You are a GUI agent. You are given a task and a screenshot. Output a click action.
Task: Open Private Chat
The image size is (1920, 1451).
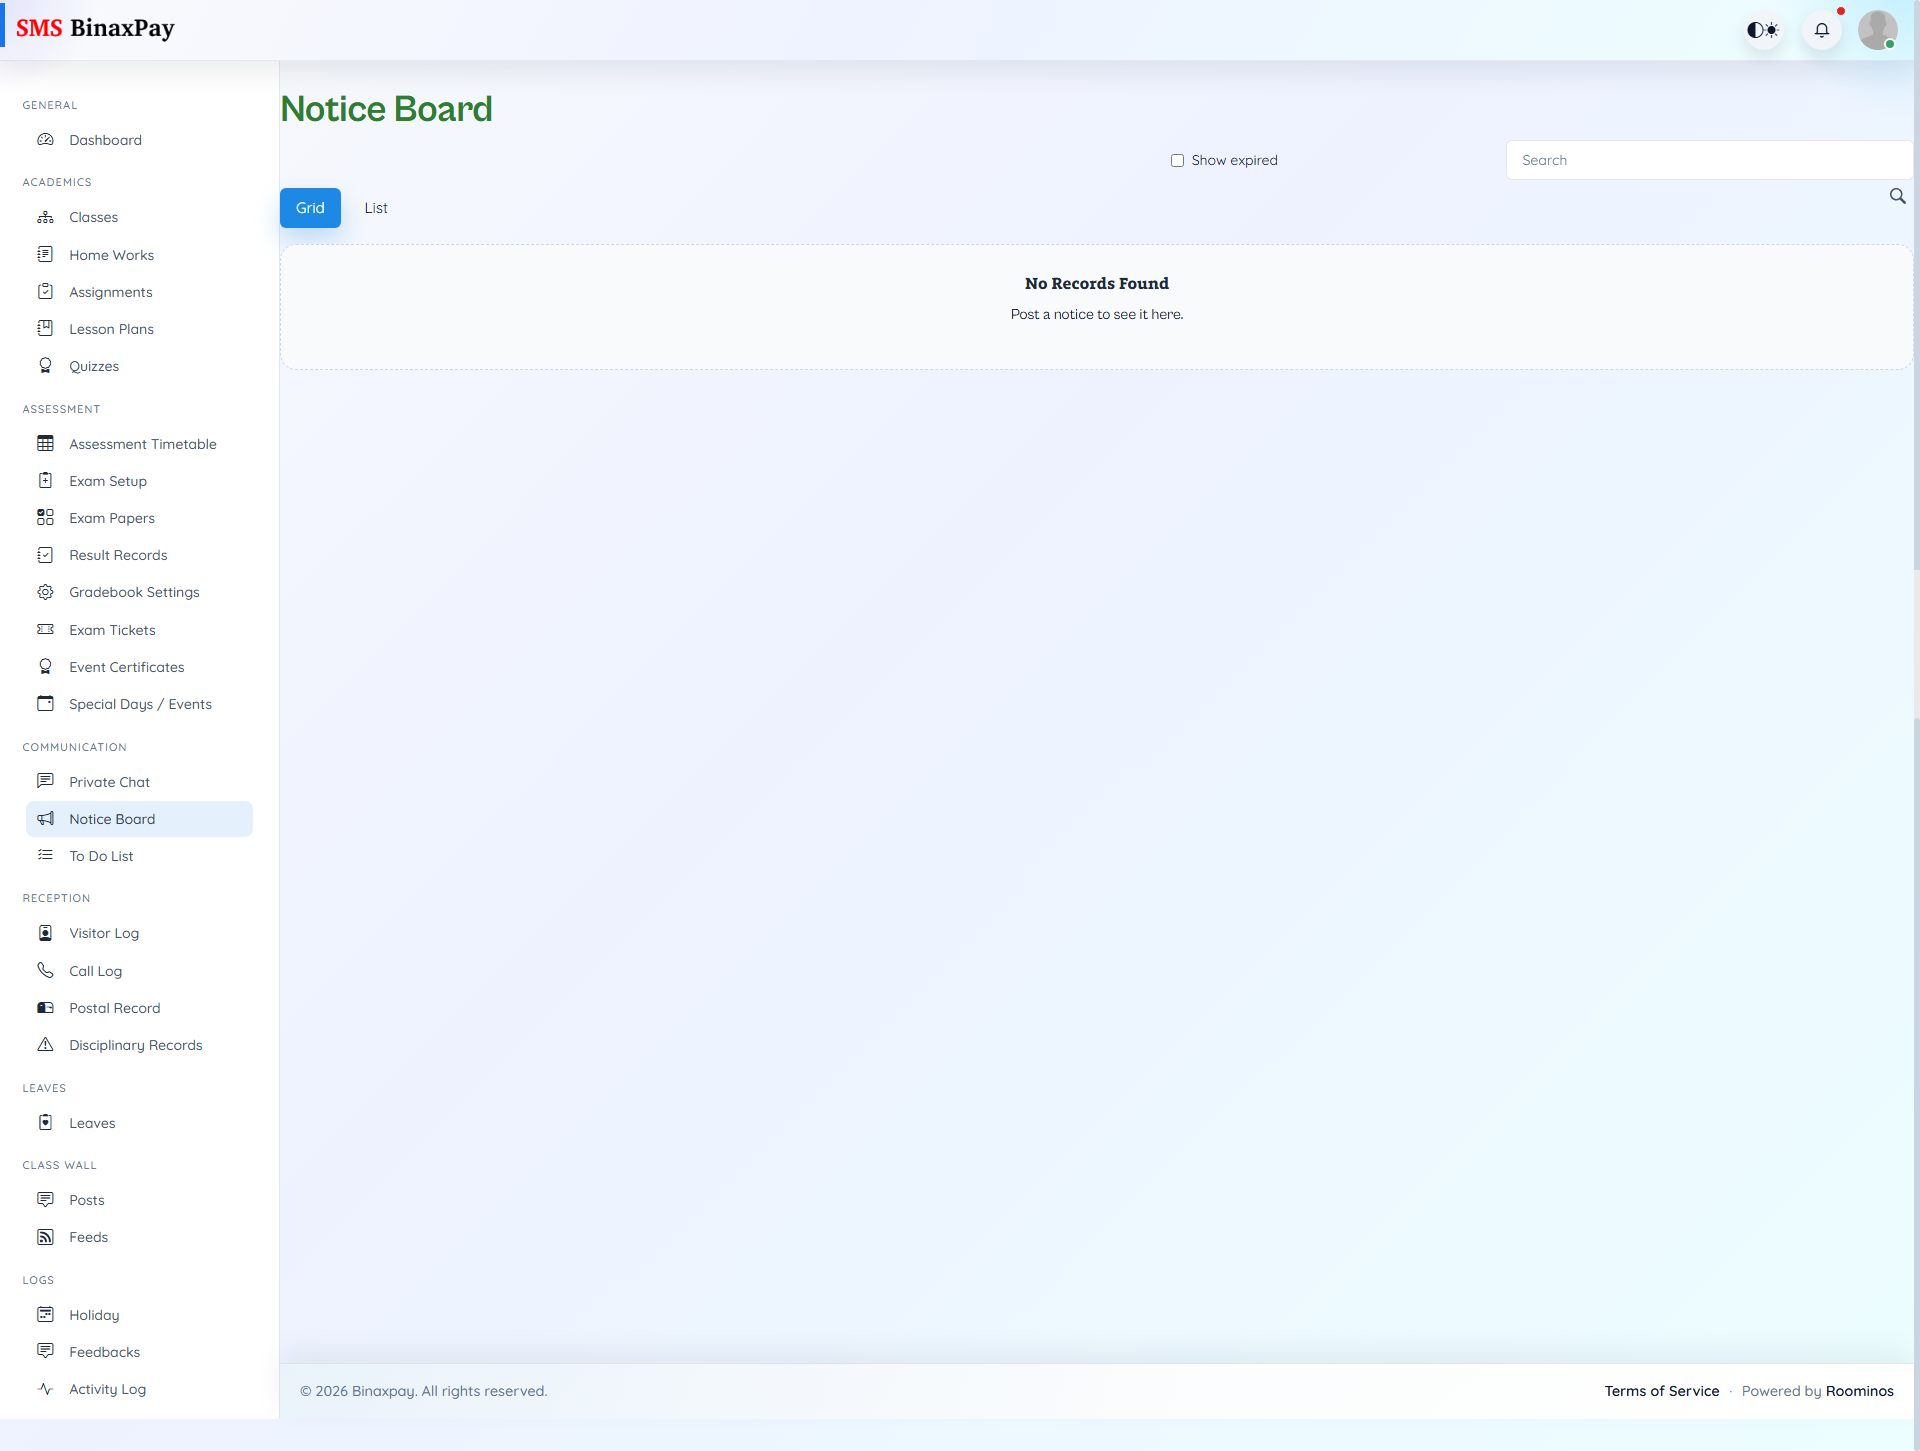109,782
